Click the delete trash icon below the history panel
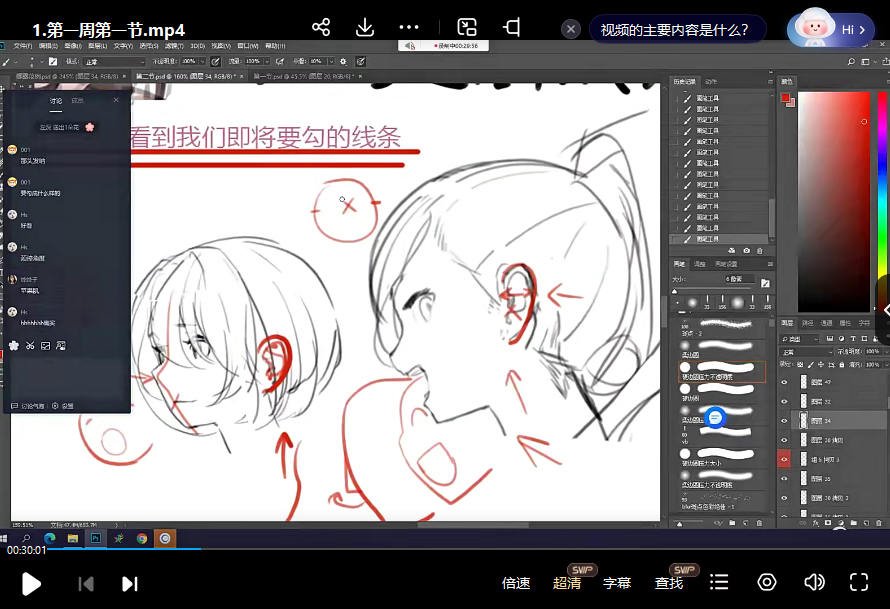 pos(760,251)
